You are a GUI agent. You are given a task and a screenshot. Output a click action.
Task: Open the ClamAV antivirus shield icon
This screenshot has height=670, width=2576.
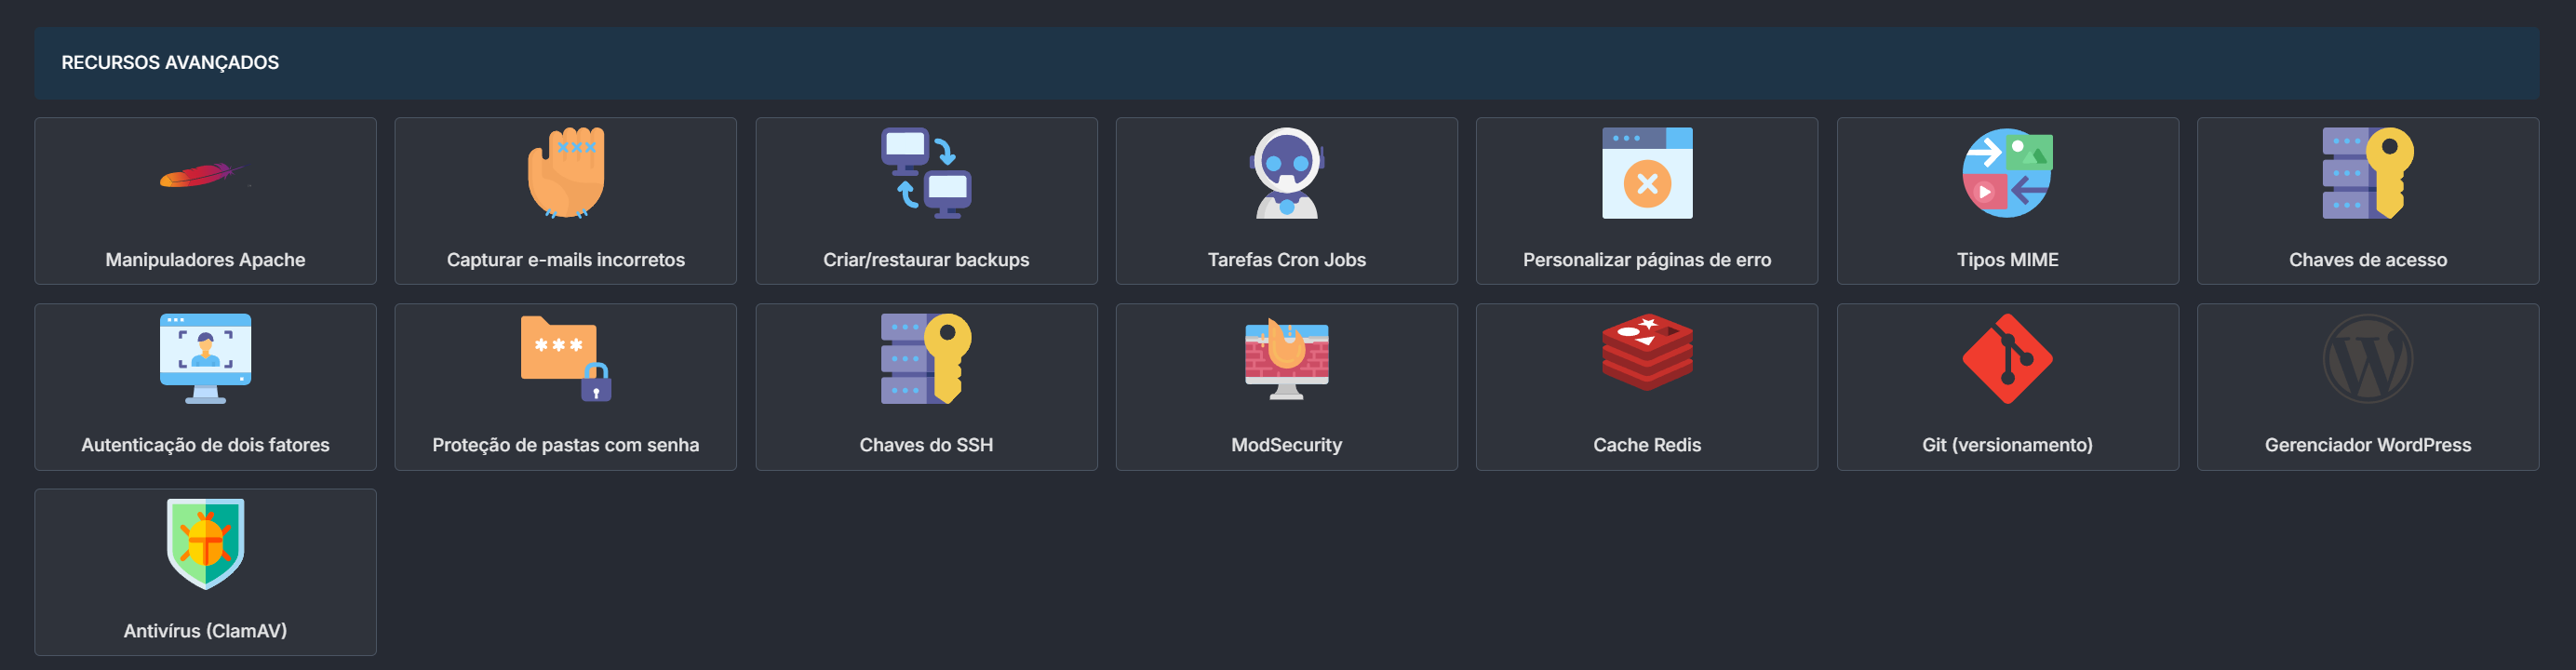pos(205,543)
